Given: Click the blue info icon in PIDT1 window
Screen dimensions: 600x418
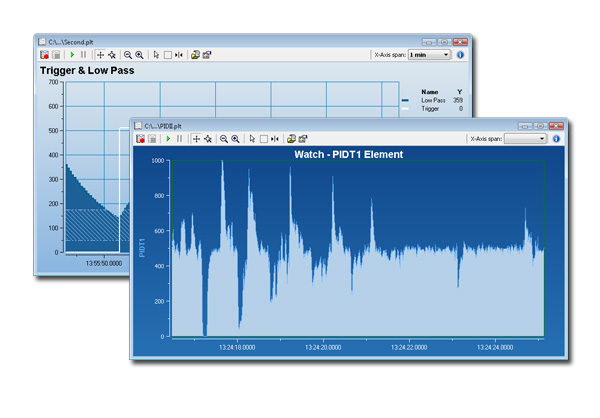Looking at the screenshot, I should (x=557, y=138).
